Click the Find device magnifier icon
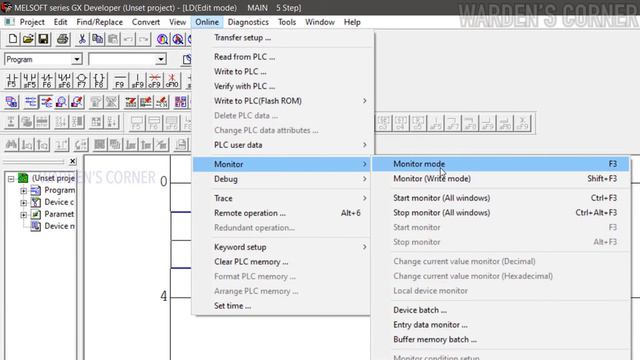The width and height of the screenshot is (640, 360). pos(162,39)
